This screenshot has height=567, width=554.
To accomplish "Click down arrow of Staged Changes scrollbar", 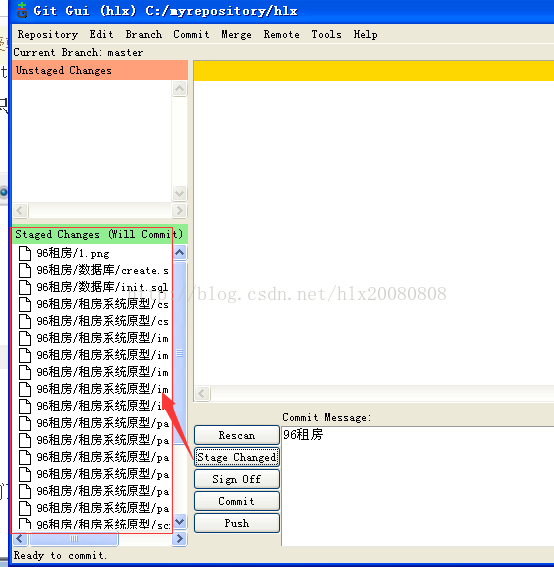I will pos(180,521).
